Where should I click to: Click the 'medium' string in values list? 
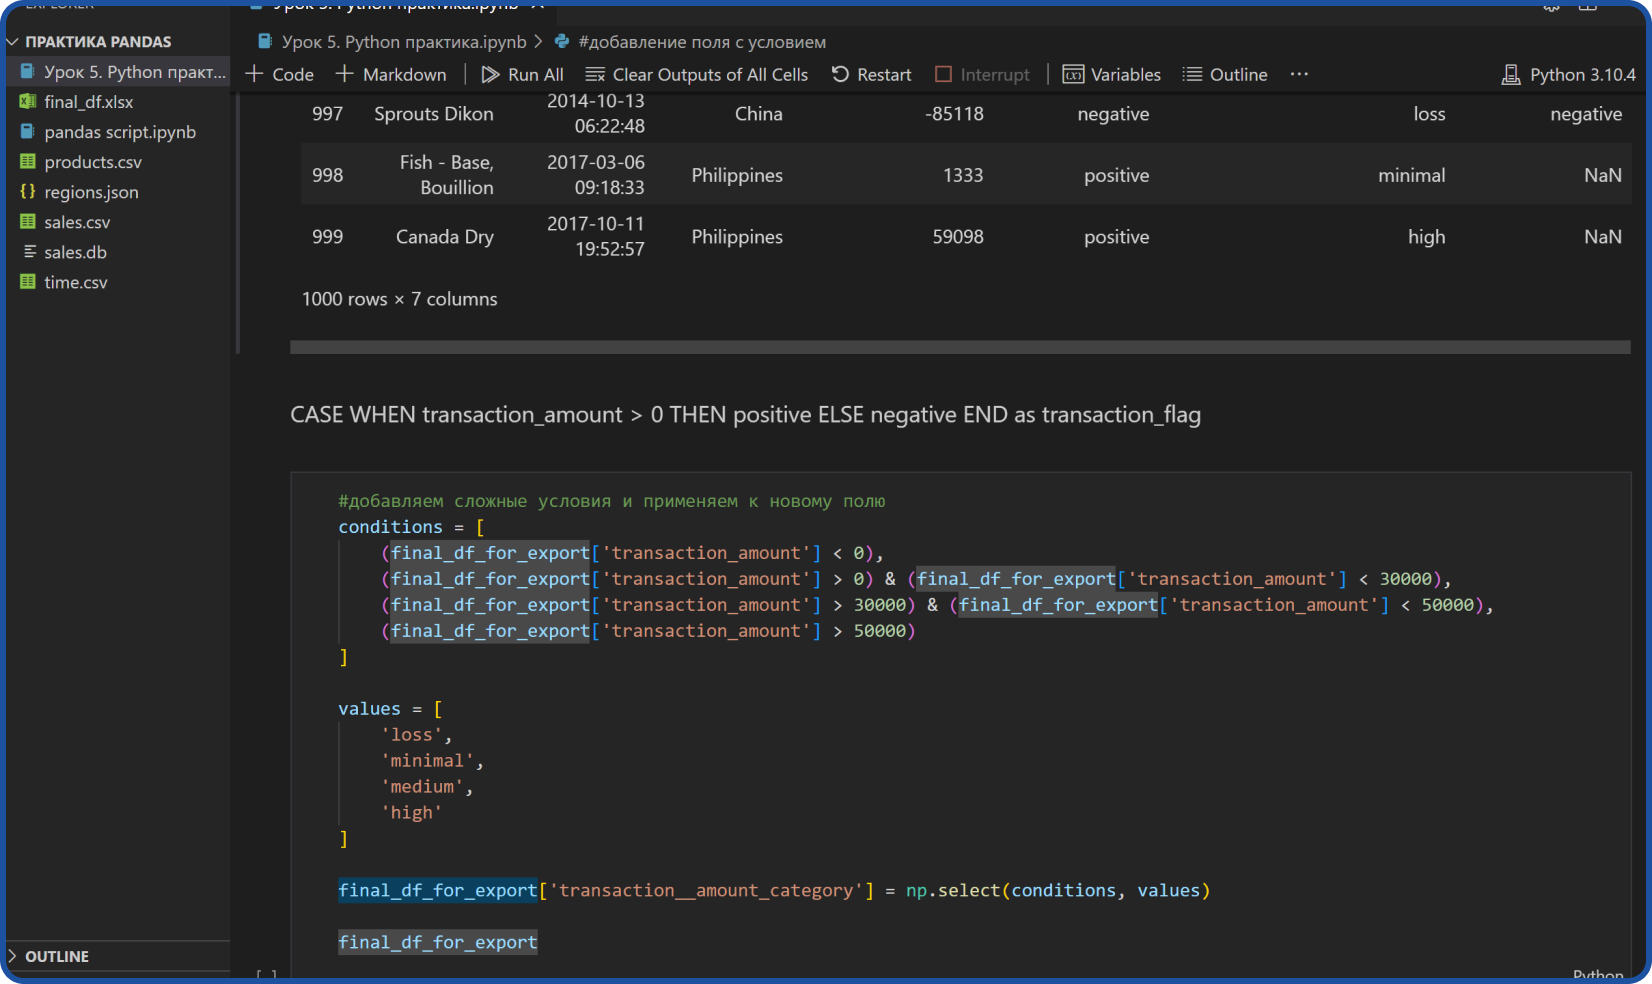pos(422,787)
